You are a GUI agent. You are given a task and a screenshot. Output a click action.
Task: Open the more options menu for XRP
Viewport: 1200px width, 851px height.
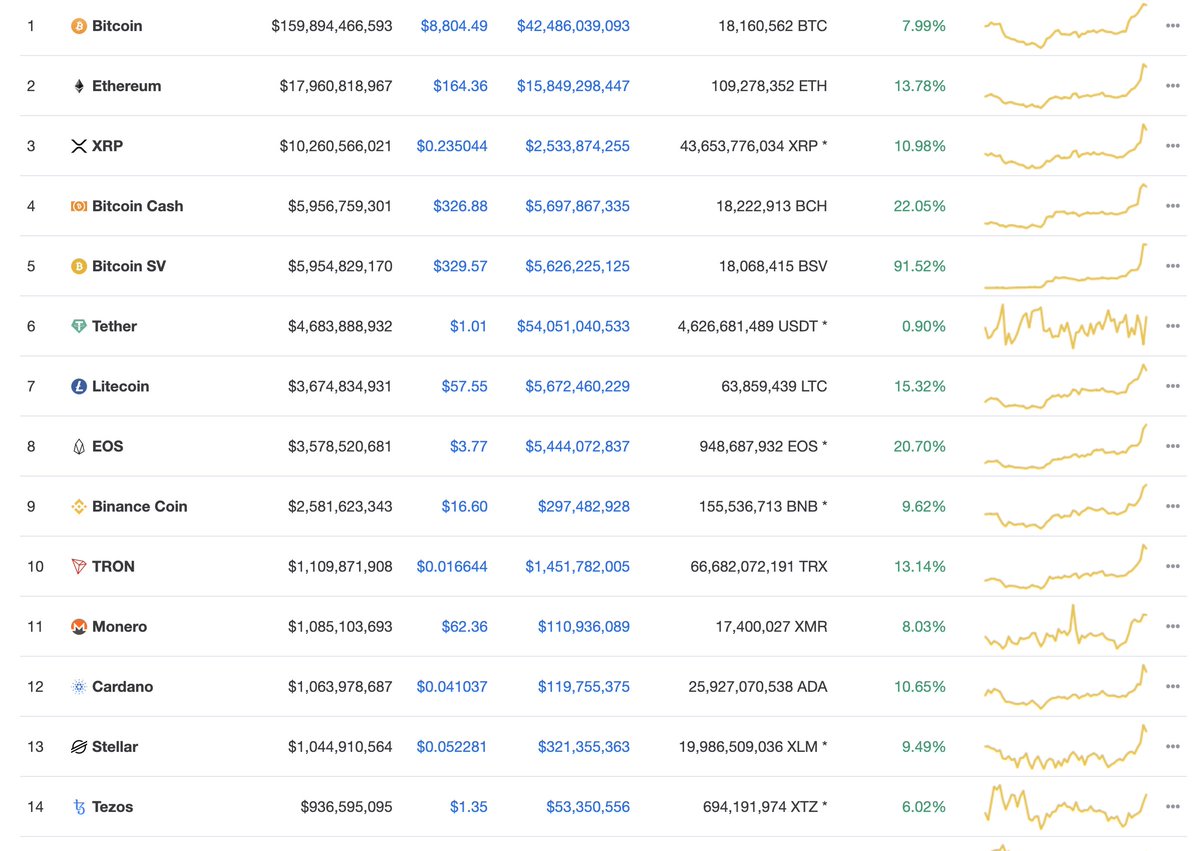coord(1173,146)
